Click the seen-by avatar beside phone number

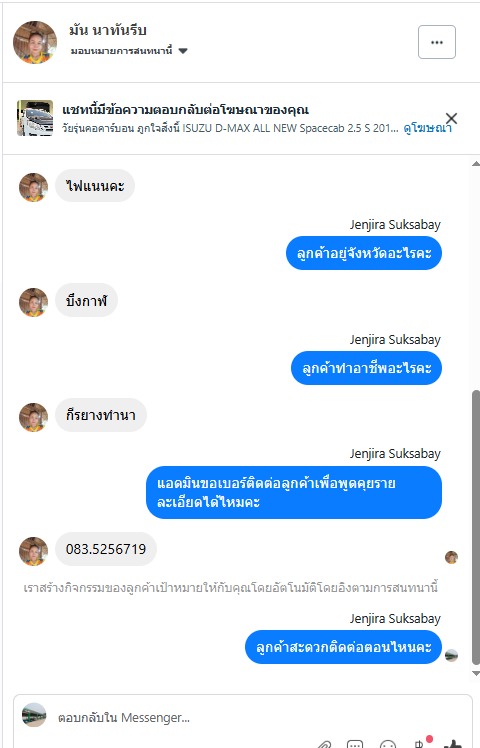[x=451, y=557]
